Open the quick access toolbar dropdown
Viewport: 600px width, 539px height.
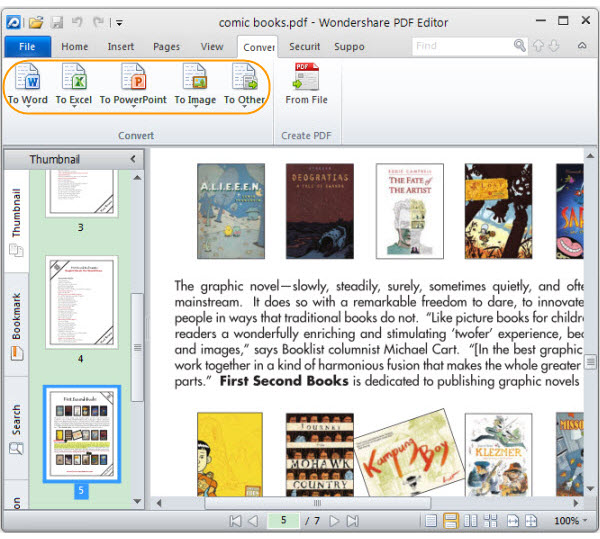point(119,23)
